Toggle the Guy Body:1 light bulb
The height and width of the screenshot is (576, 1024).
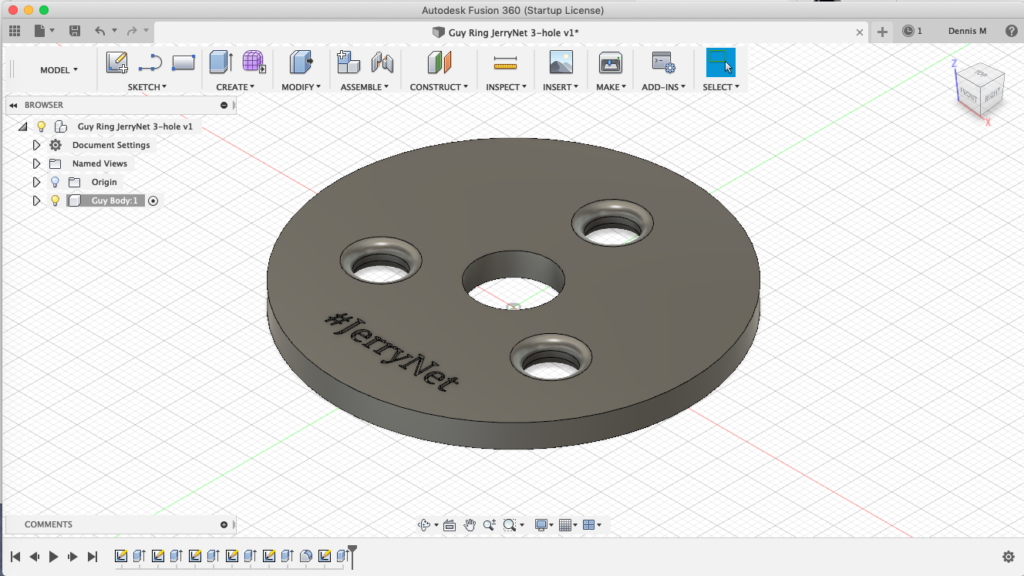coord(55,200)
